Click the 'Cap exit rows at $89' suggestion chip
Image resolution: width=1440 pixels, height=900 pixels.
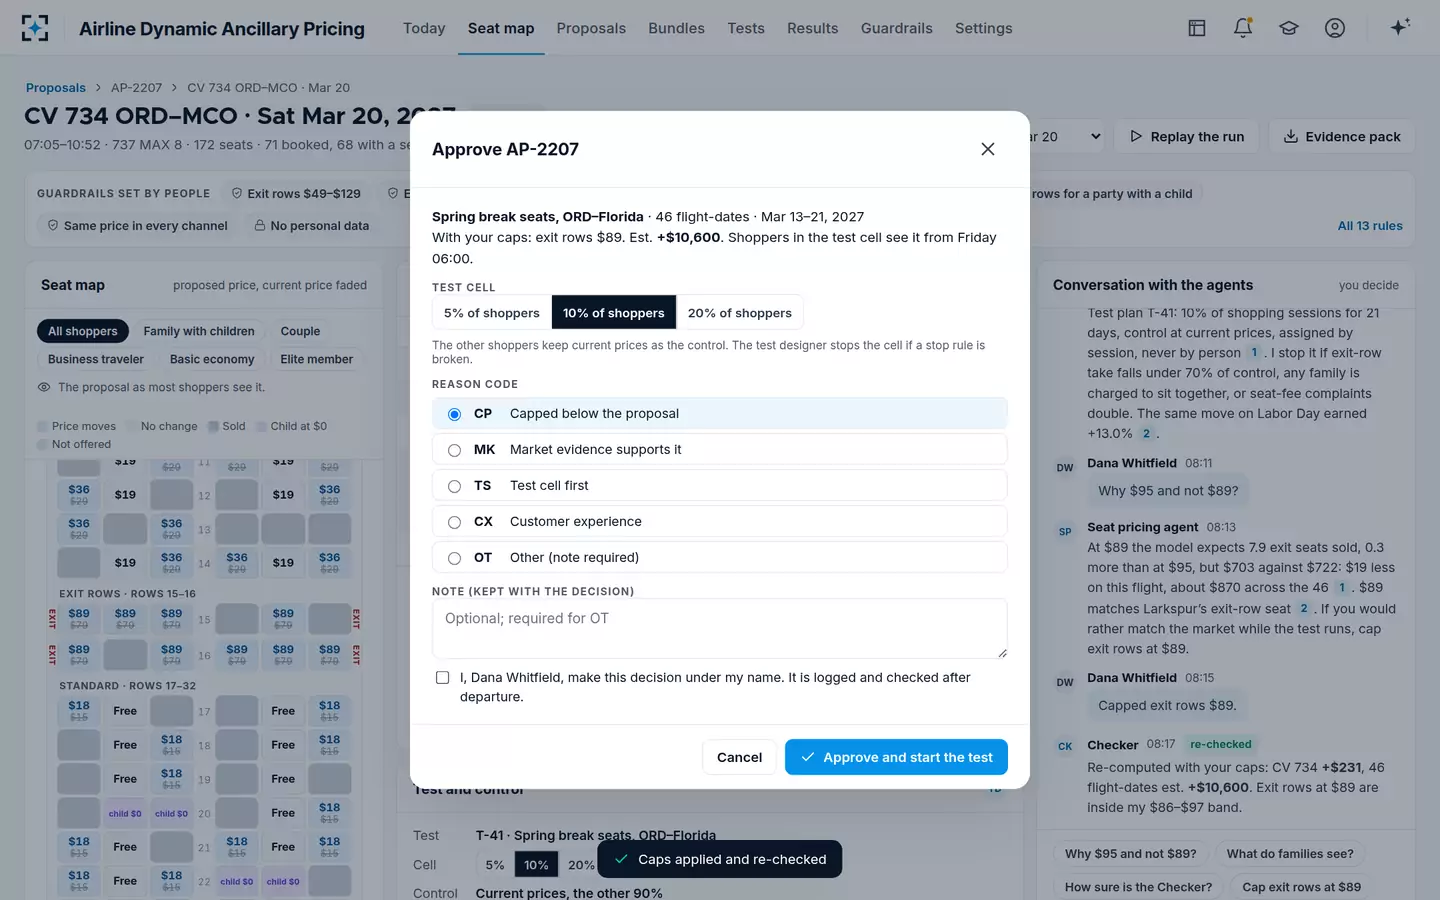pyautogui.click(x=1302, y=887)
